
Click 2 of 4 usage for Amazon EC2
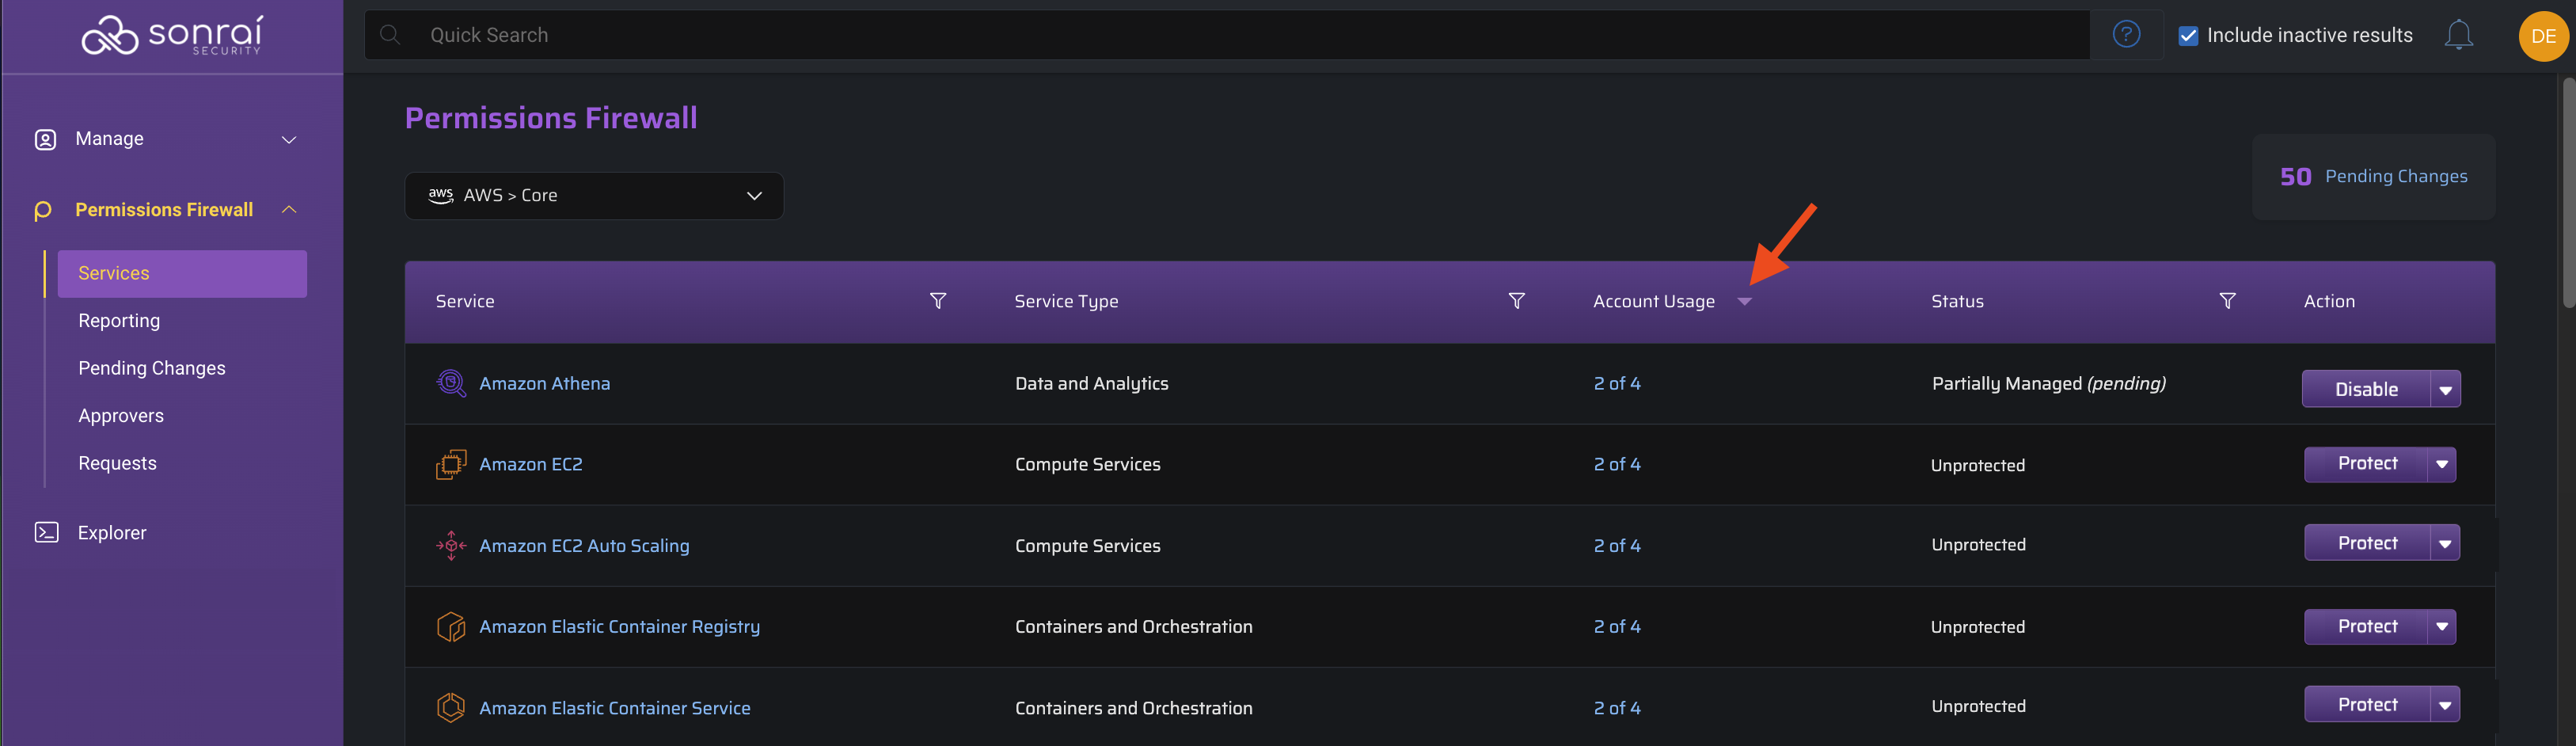pos(1617,464)
